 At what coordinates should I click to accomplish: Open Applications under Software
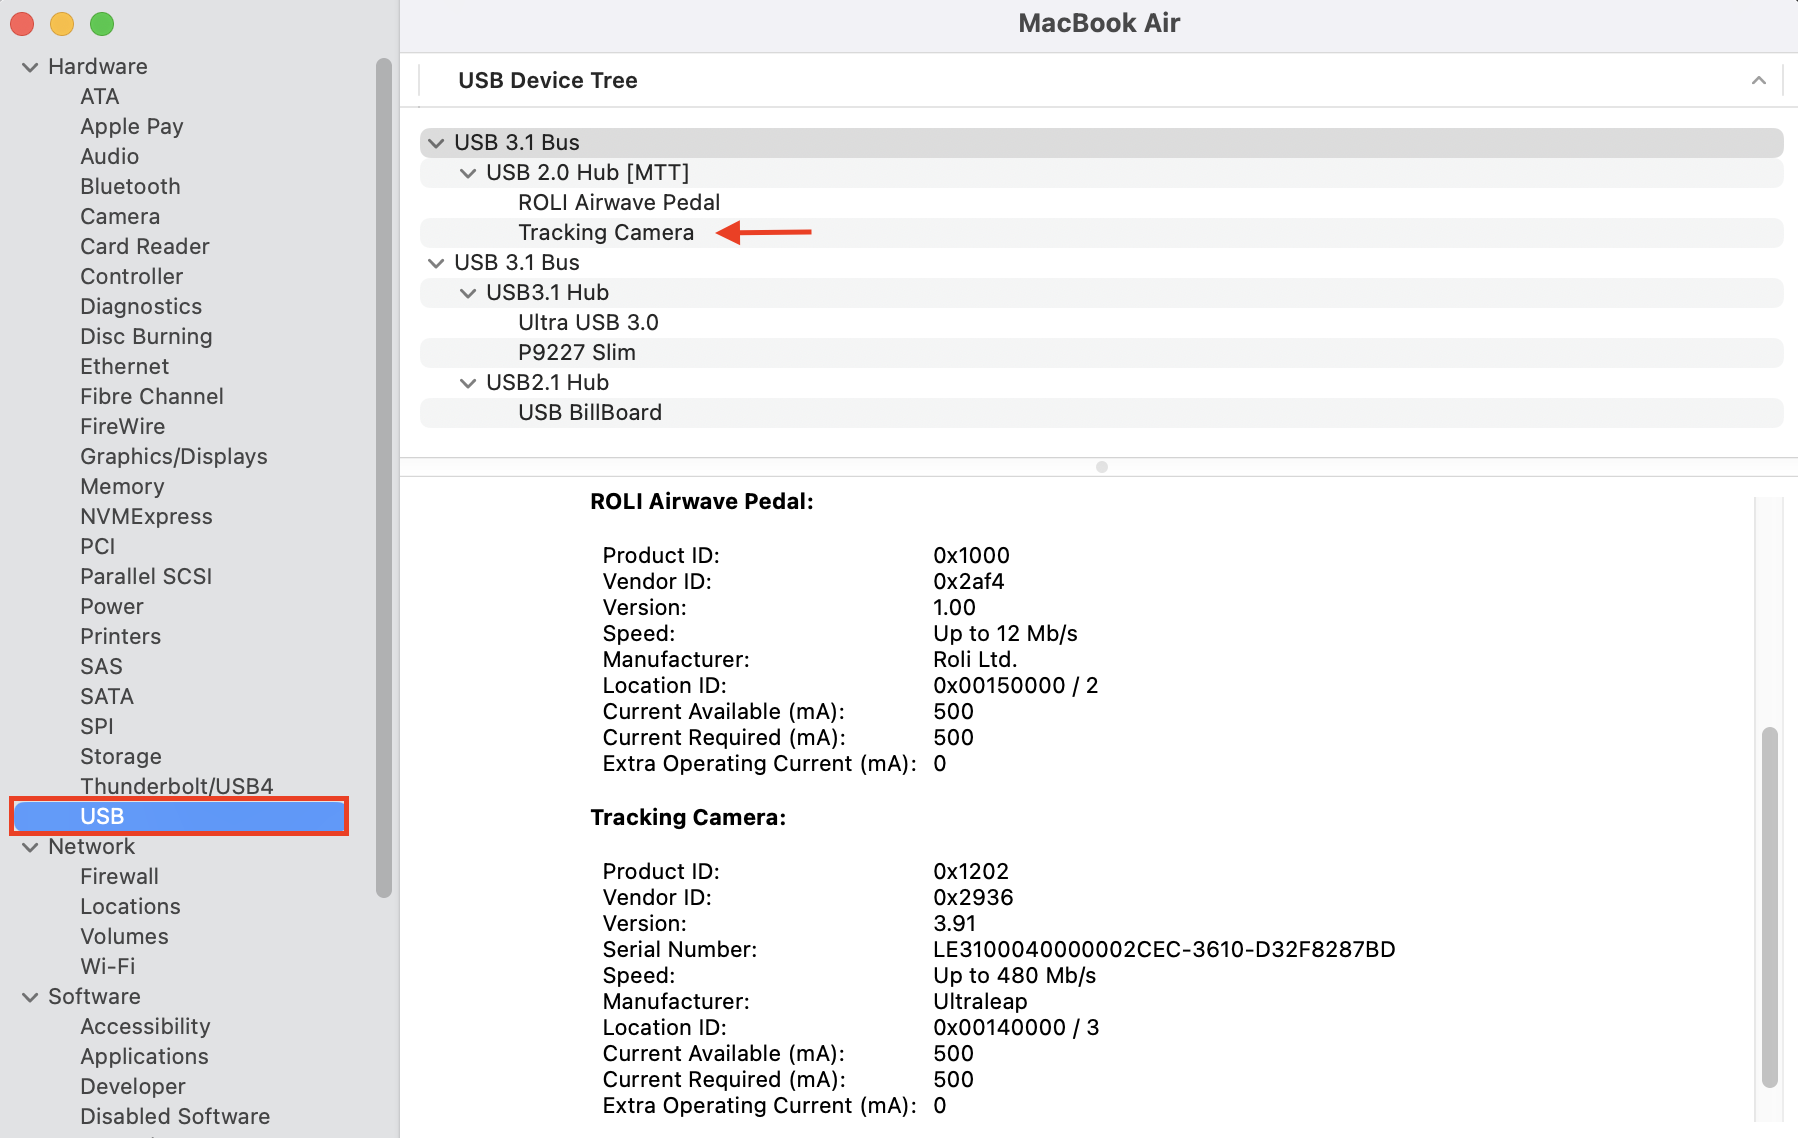145,1056
